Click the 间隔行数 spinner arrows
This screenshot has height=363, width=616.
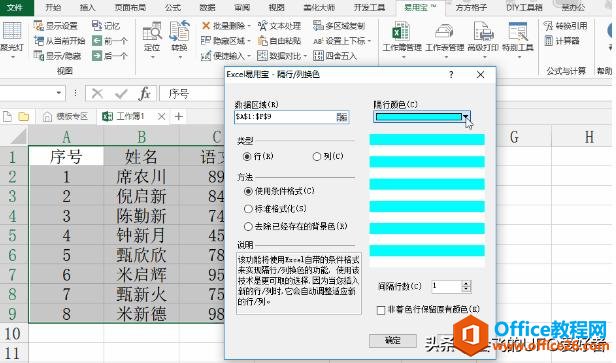466,286
